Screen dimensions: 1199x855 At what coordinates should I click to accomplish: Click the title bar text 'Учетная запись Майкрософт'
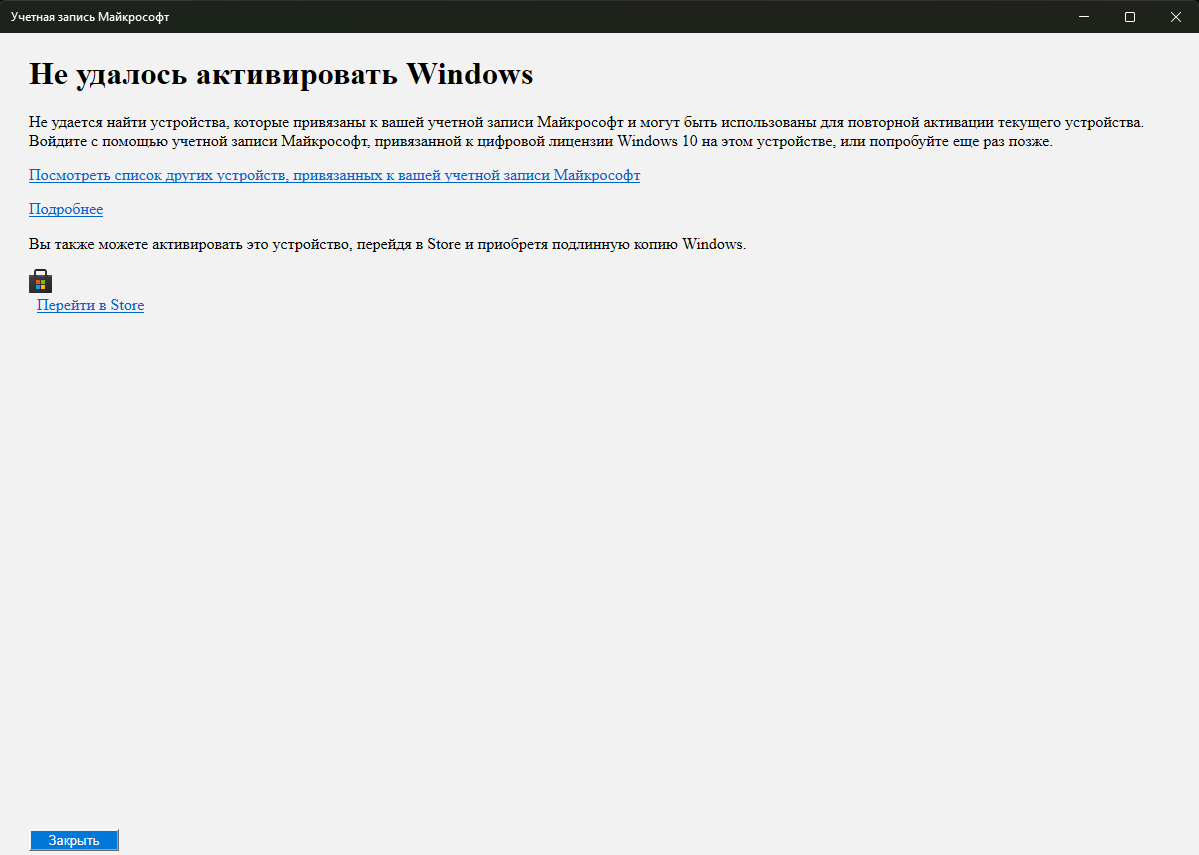click(90, 17)
